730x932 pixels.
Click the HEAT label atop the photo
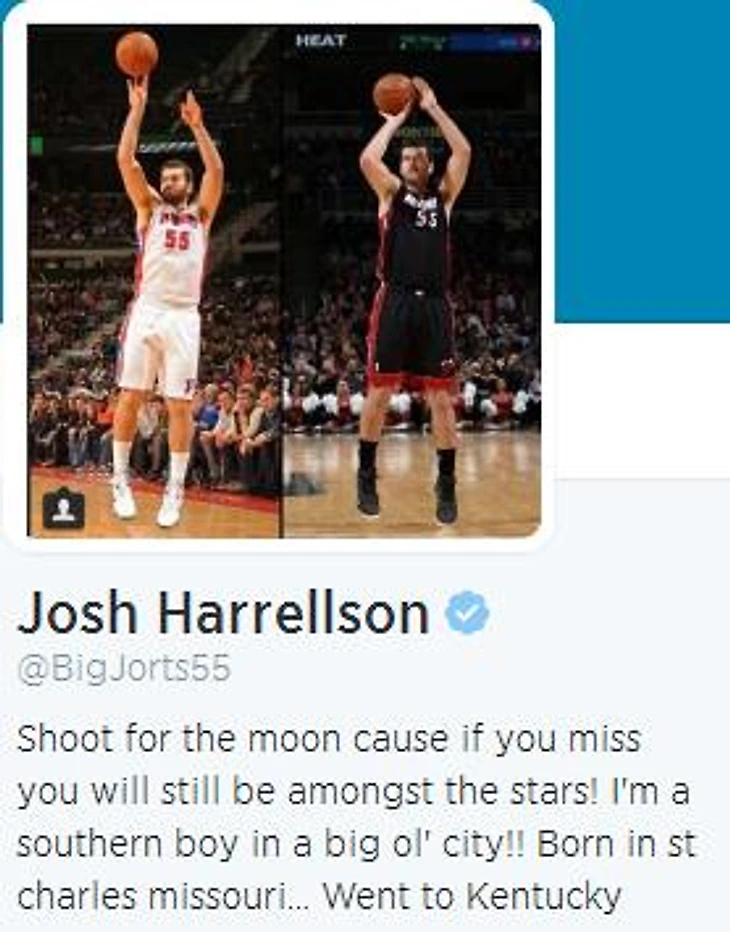320,40
